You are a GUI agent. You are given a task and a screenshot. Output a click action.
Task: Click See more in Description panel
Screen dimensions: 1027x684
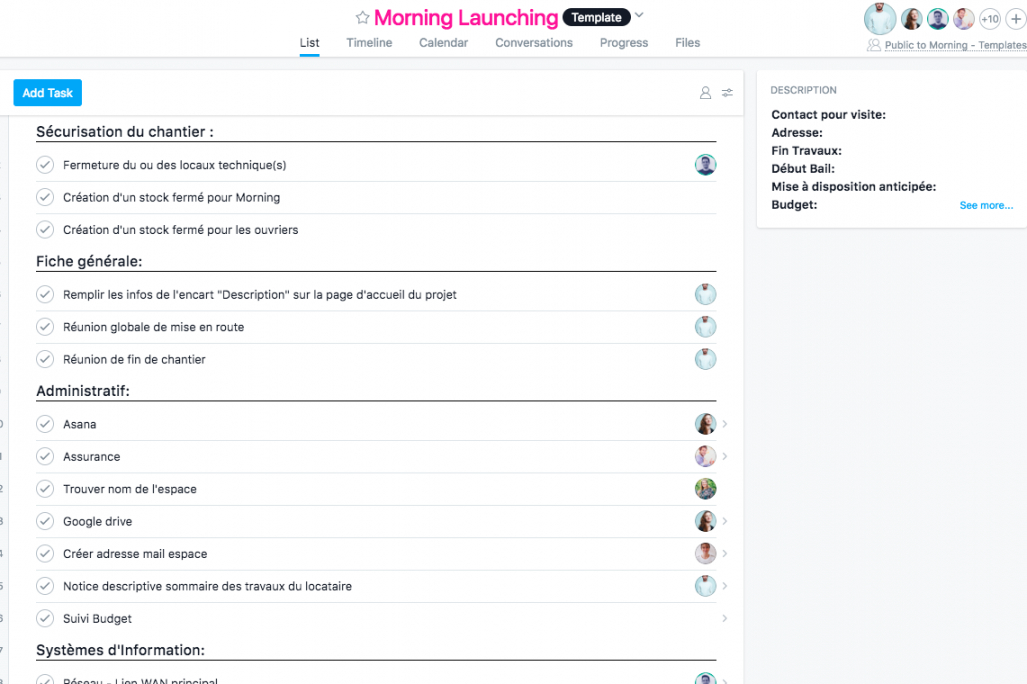[985, 206]
